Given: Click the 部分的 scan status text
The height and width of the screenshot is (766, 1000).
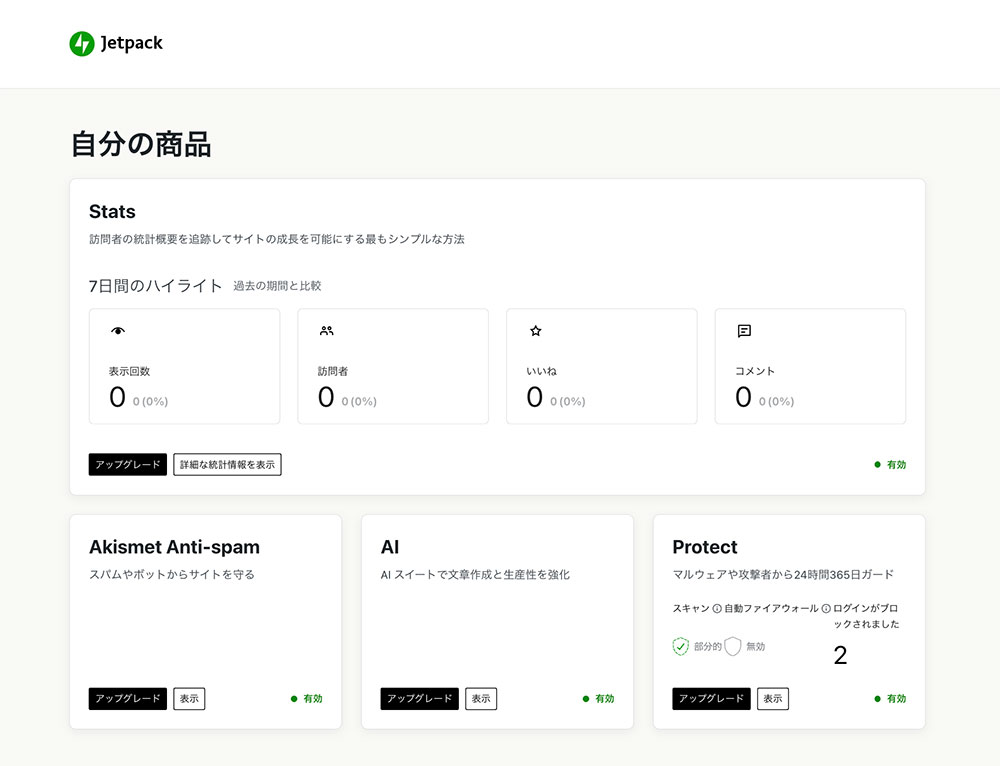Looking at the screenshot, I should point(707,647).
